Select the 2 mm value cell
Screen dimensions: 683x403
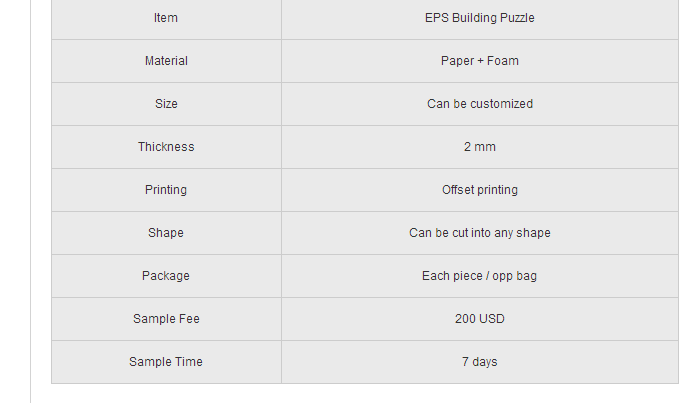480,147
